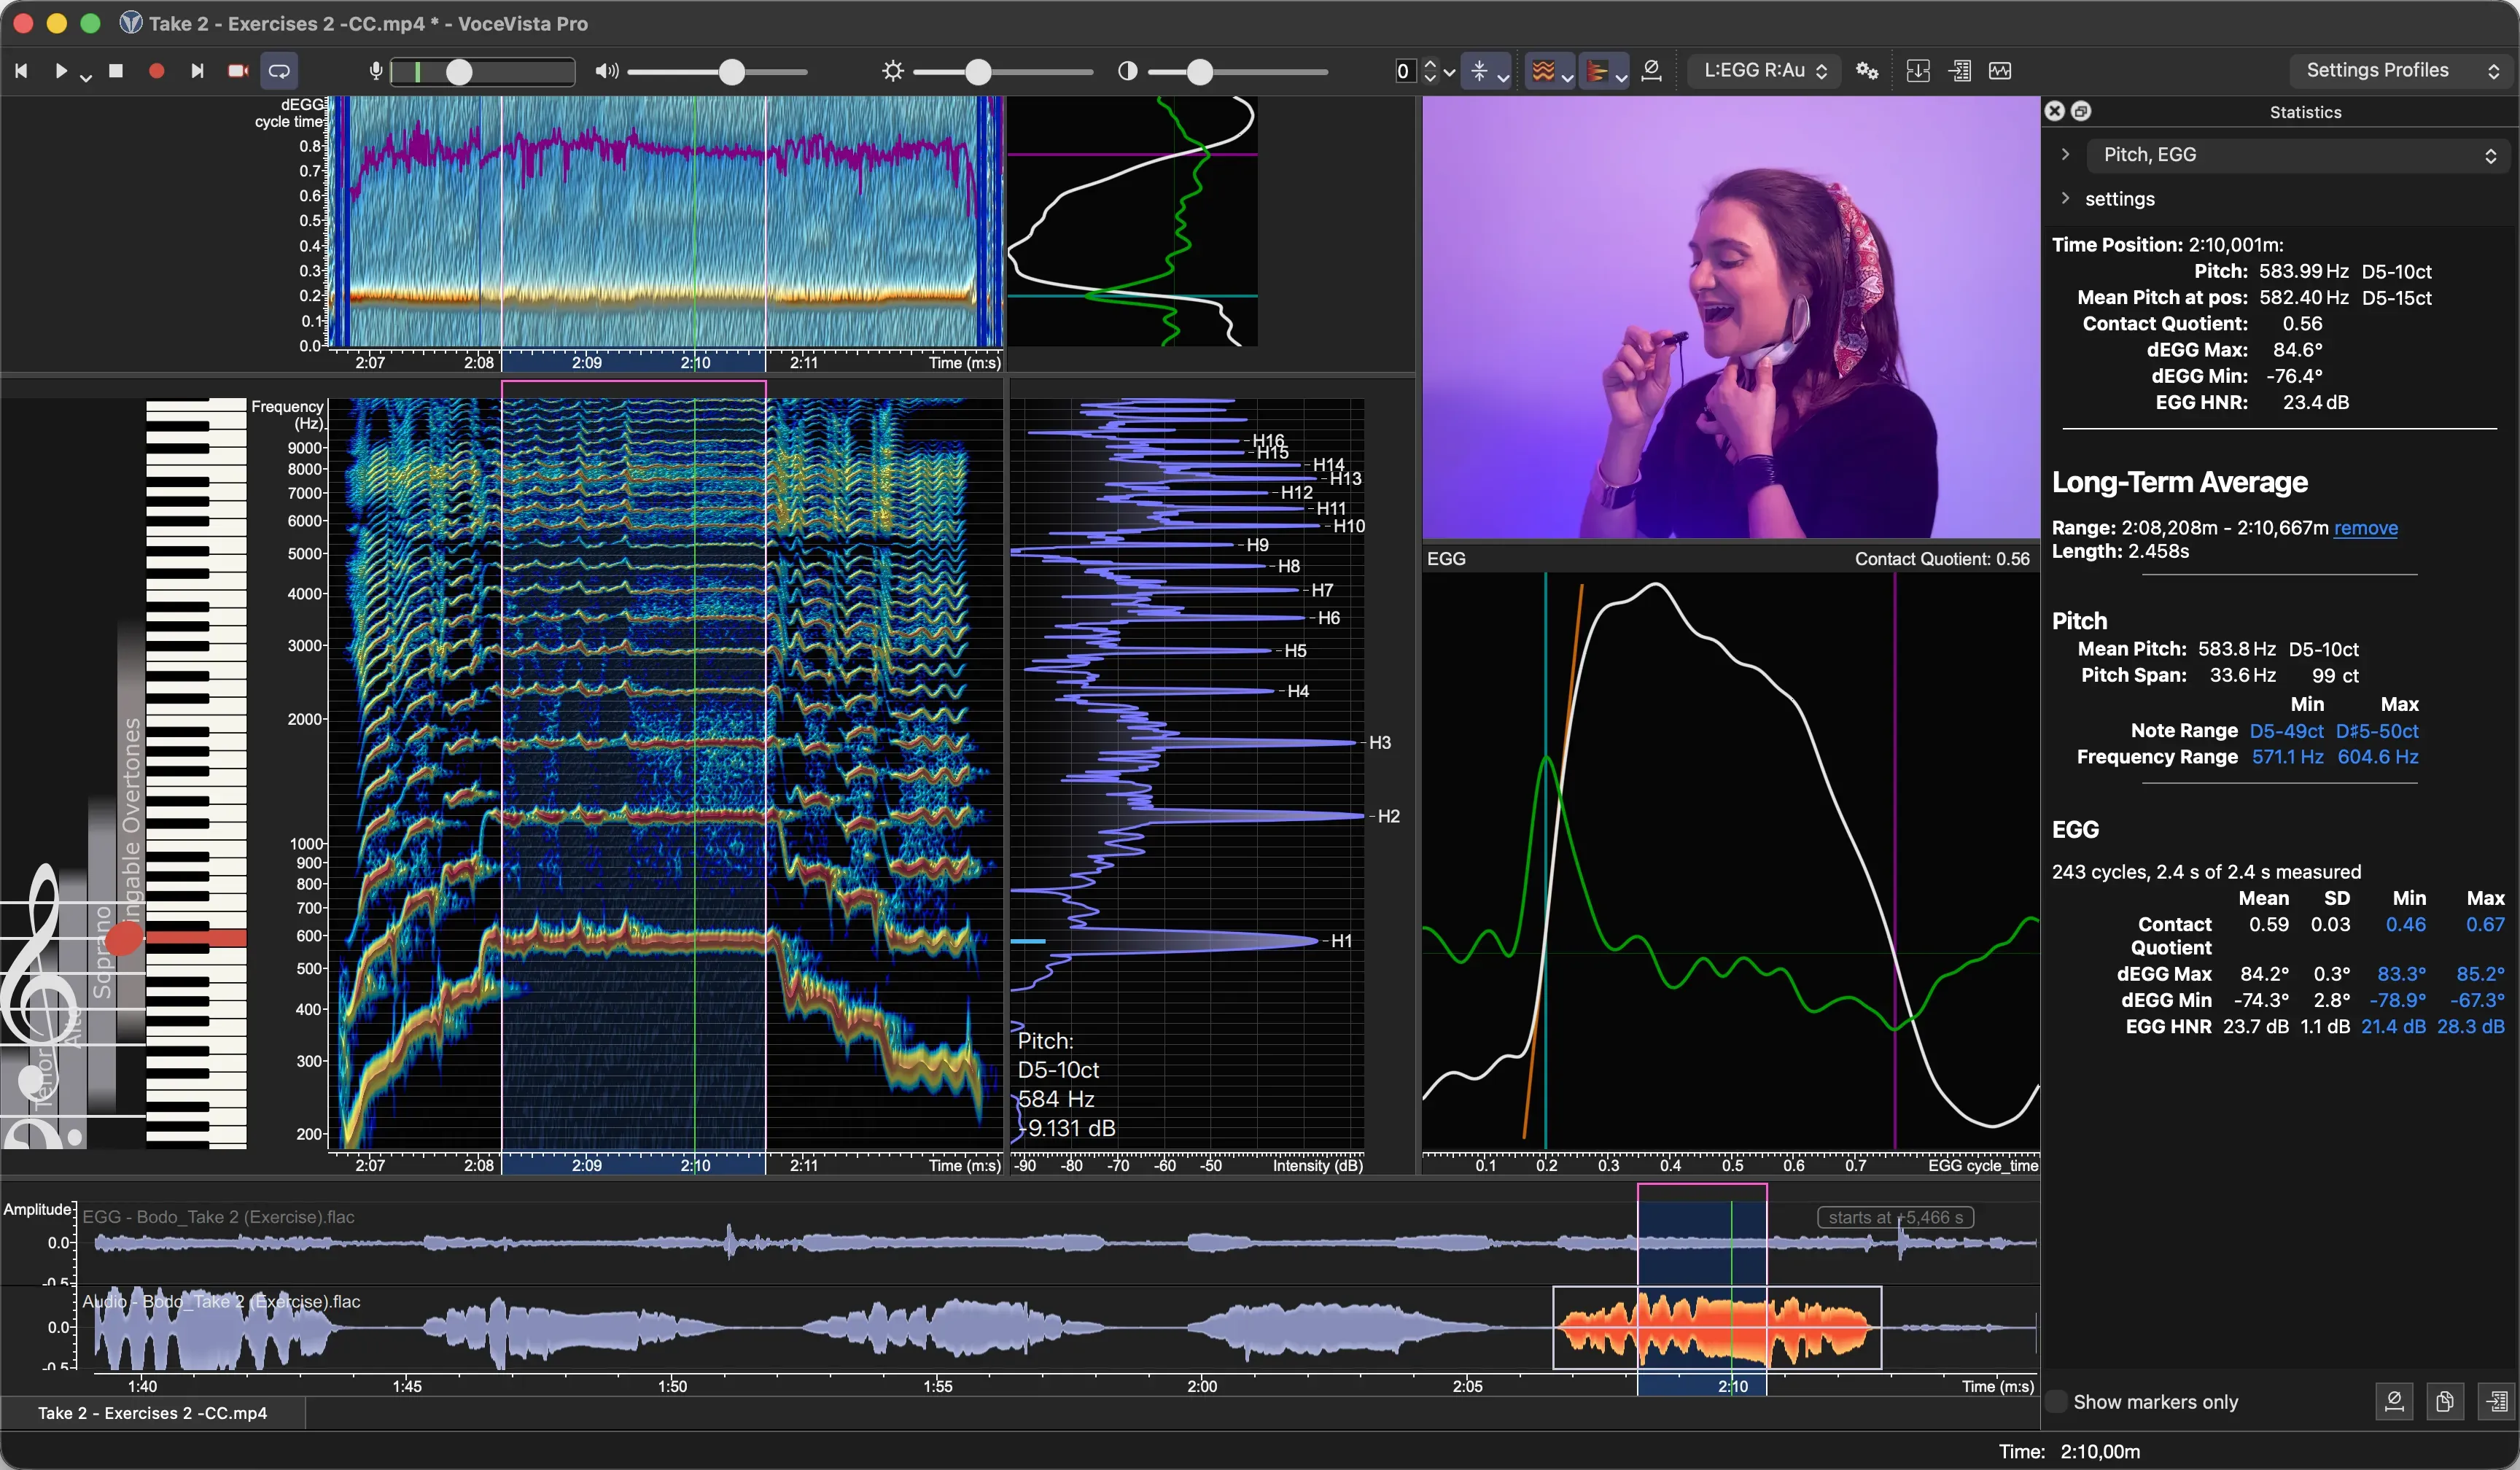Stop playback using the square stop button

116,71
